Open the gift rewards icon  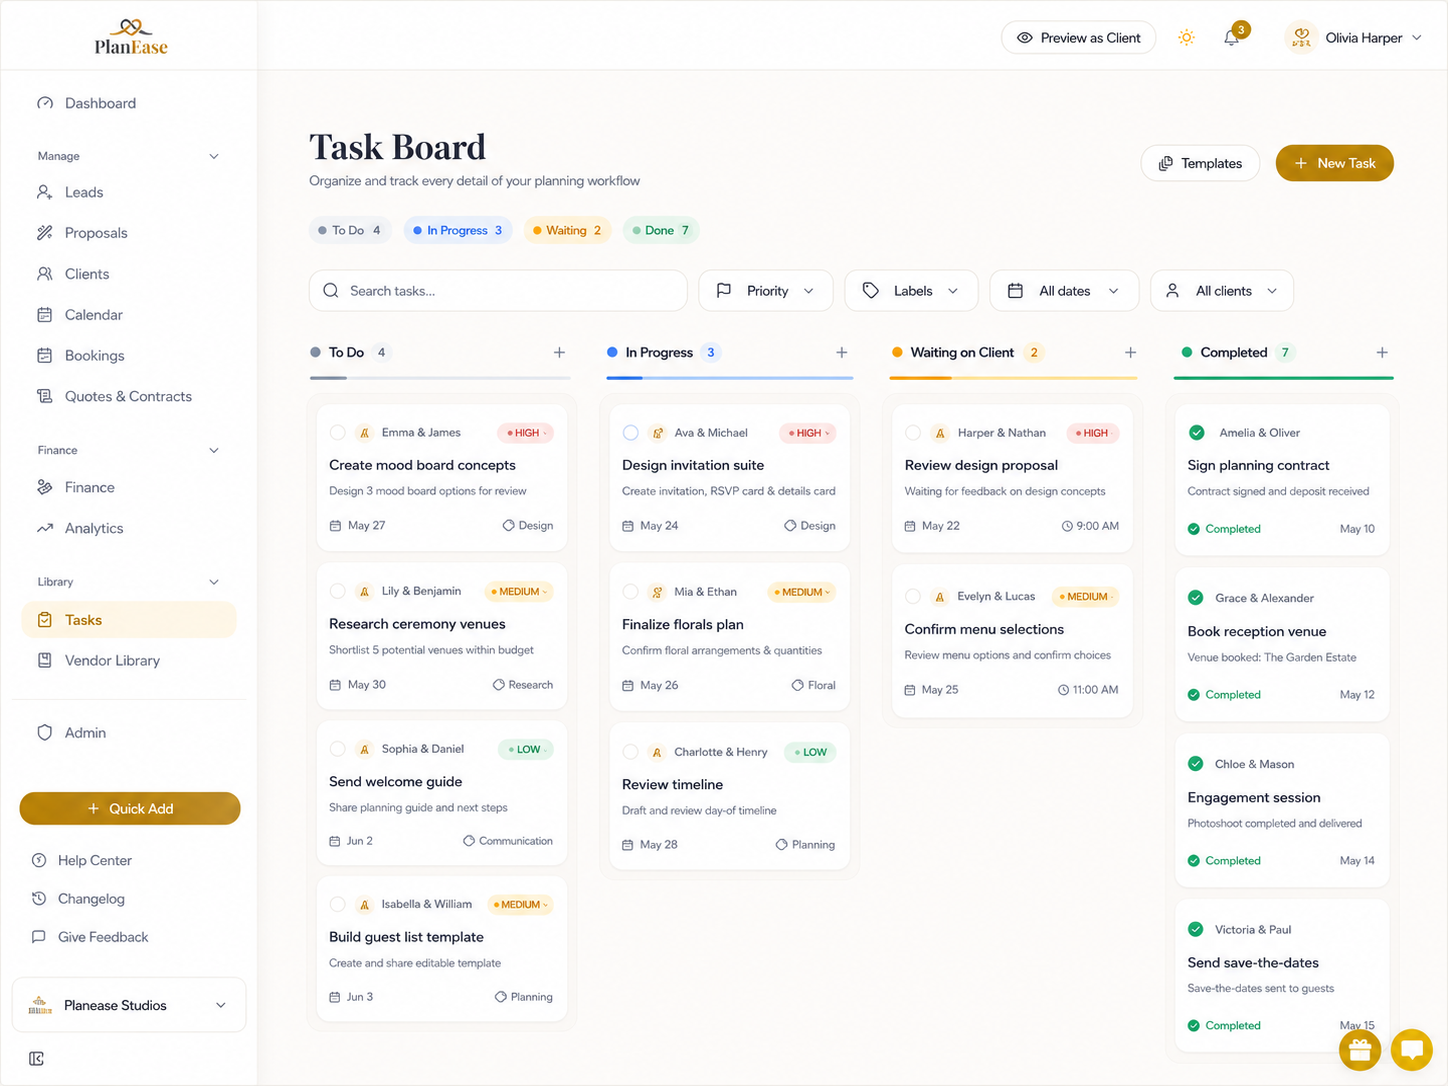[x=1360, y=1050]
